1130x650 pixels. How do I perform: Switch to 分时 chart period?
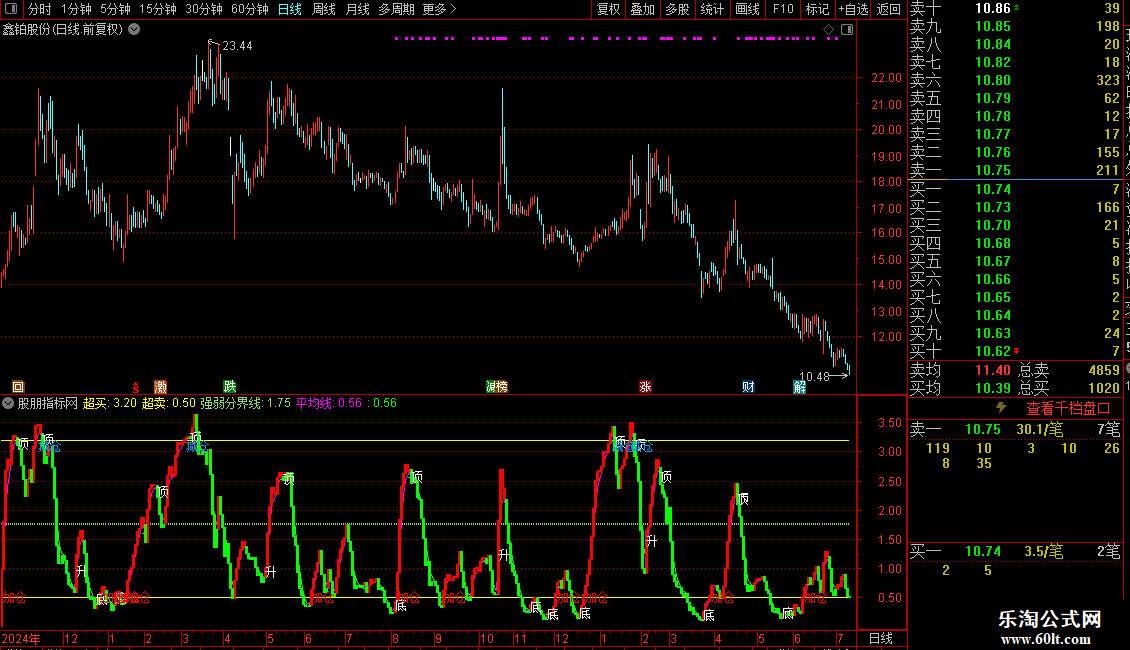[40, 9]
